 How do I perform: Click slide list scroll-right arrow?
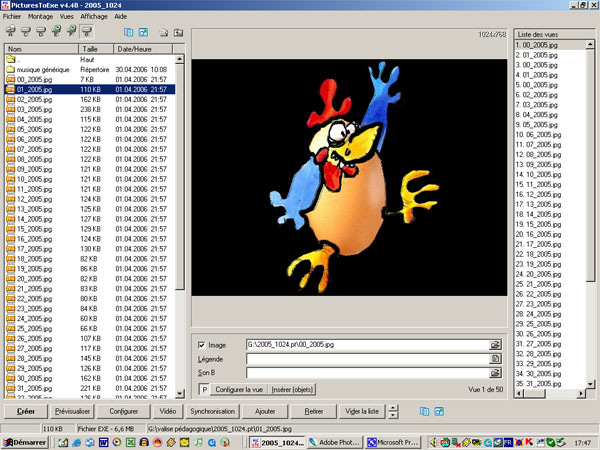point(581,393)
